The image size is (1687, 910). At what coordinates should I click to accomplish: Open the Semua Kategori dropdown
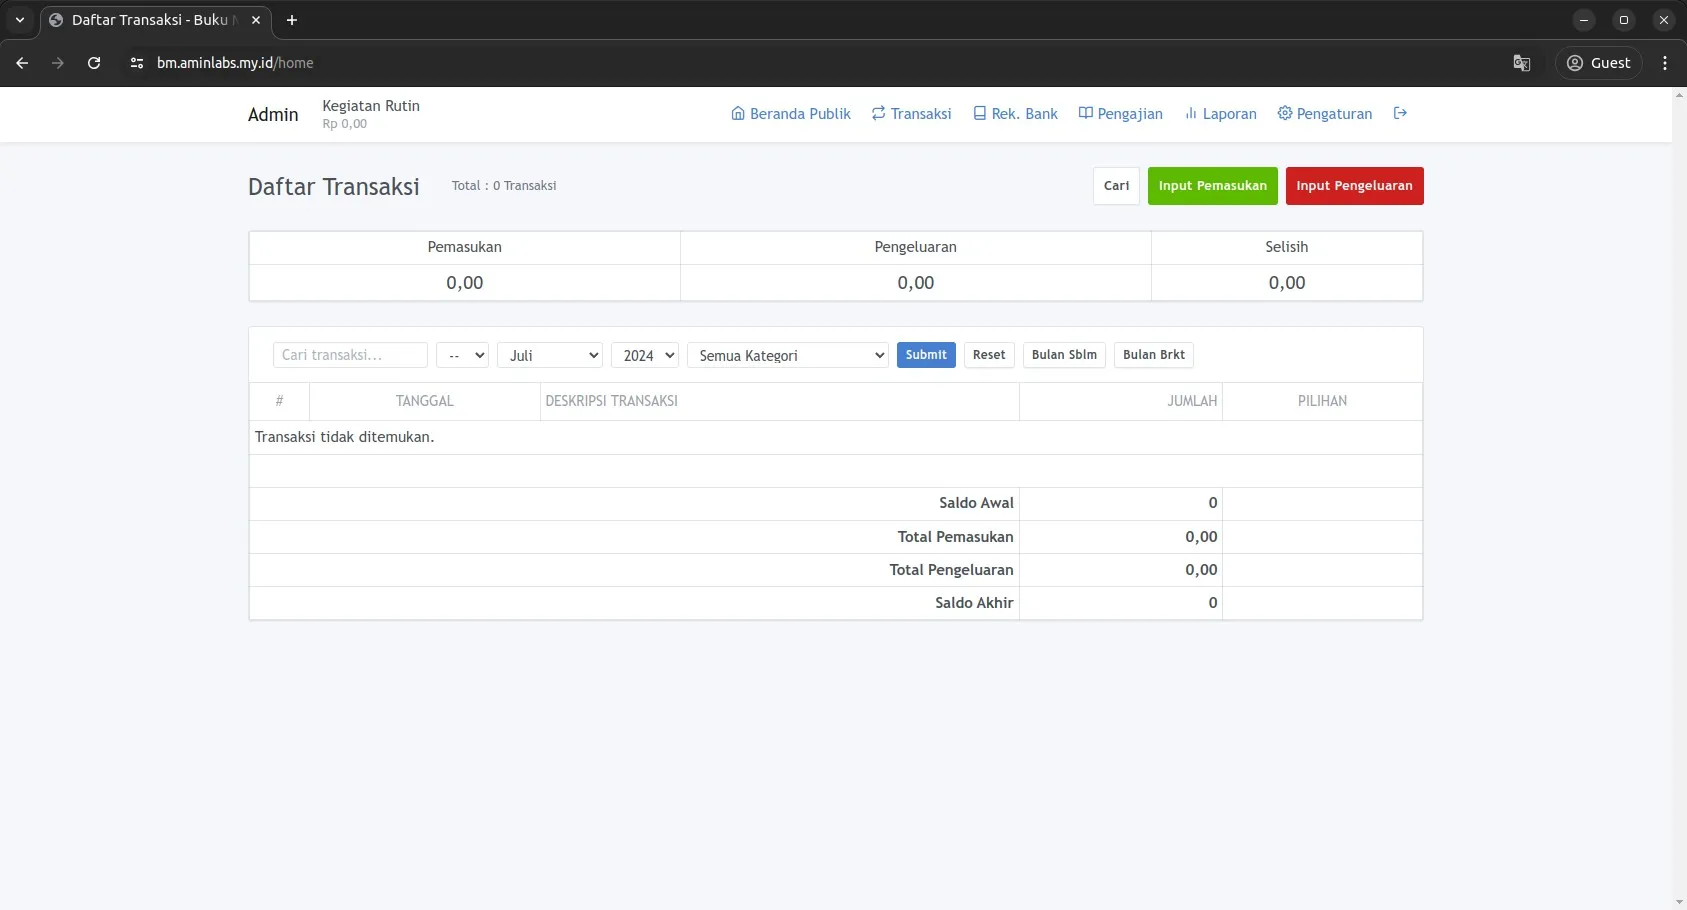tap(788, 355)
